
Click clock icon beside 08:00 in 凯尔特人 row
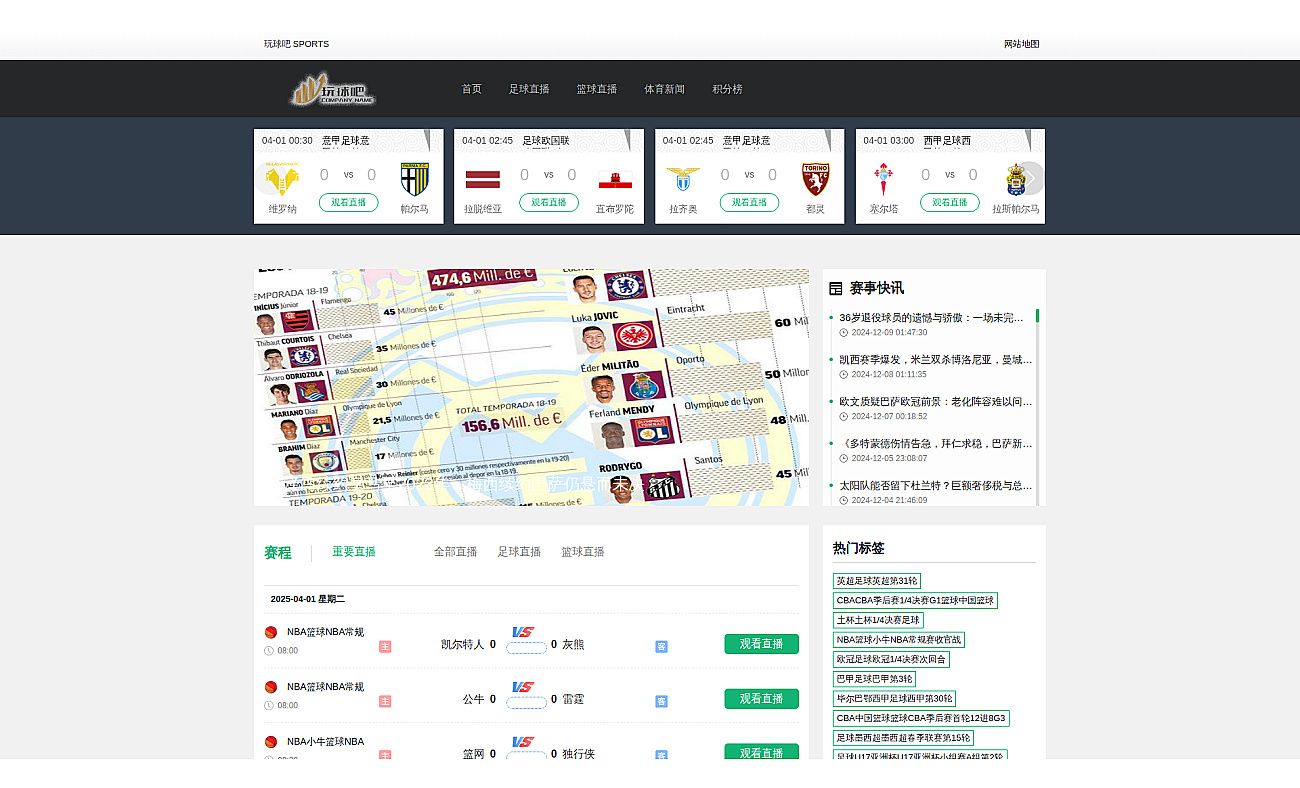point(269,650)
